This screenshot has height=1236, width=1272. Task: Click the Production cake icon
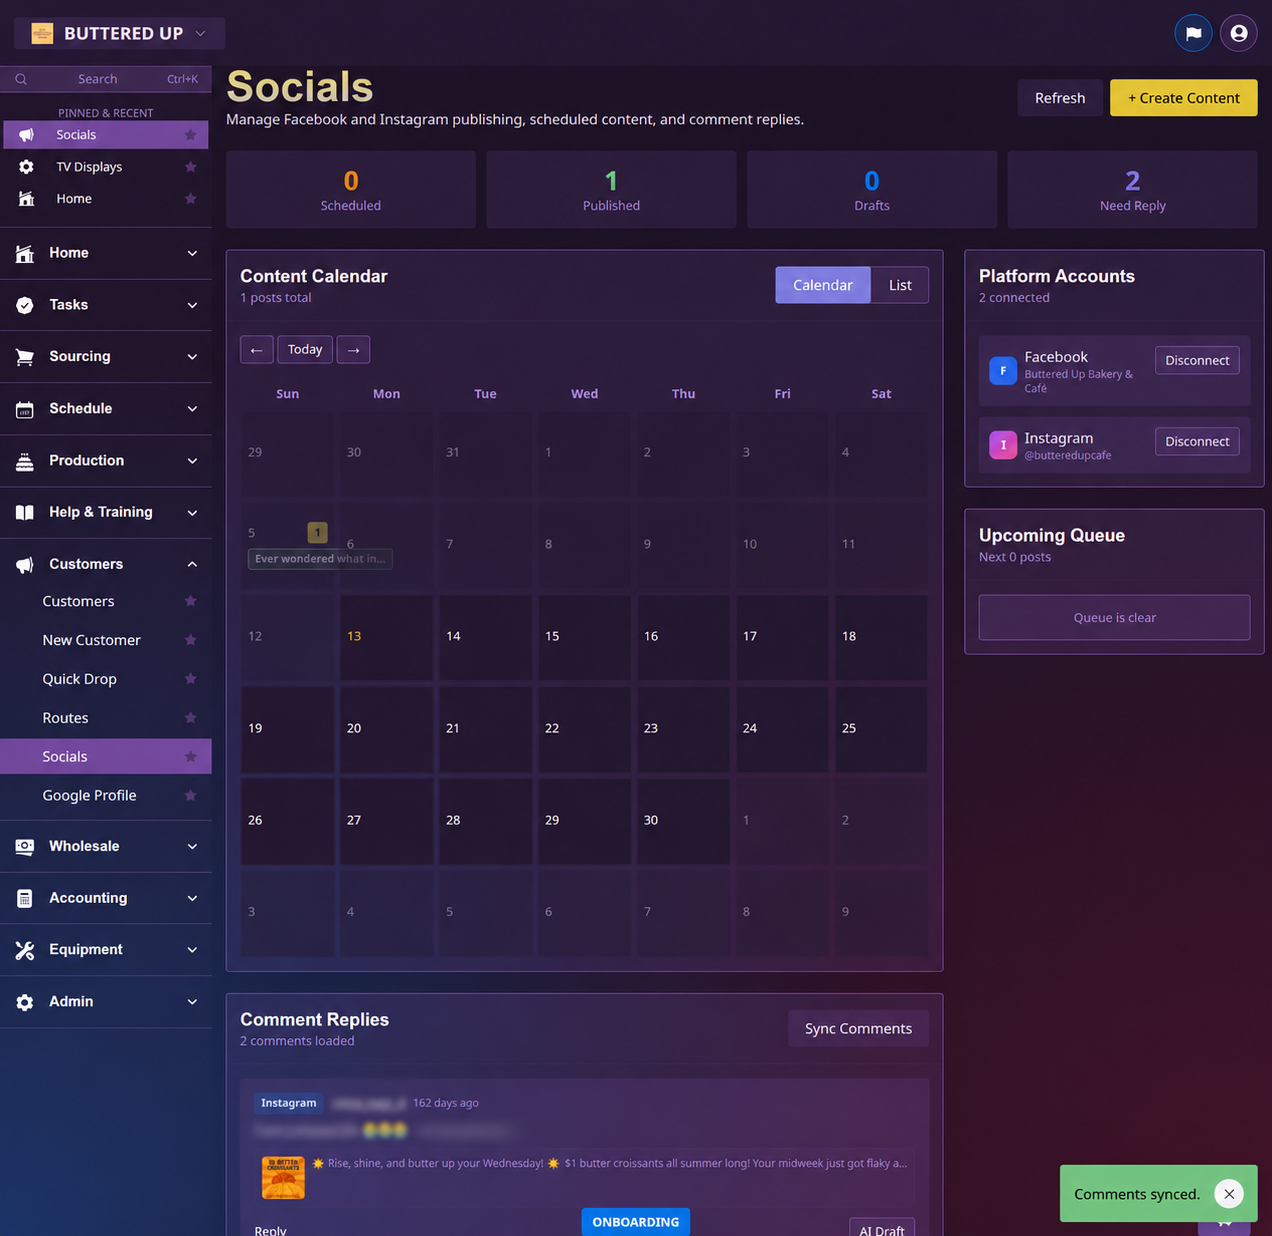(25, 461)
